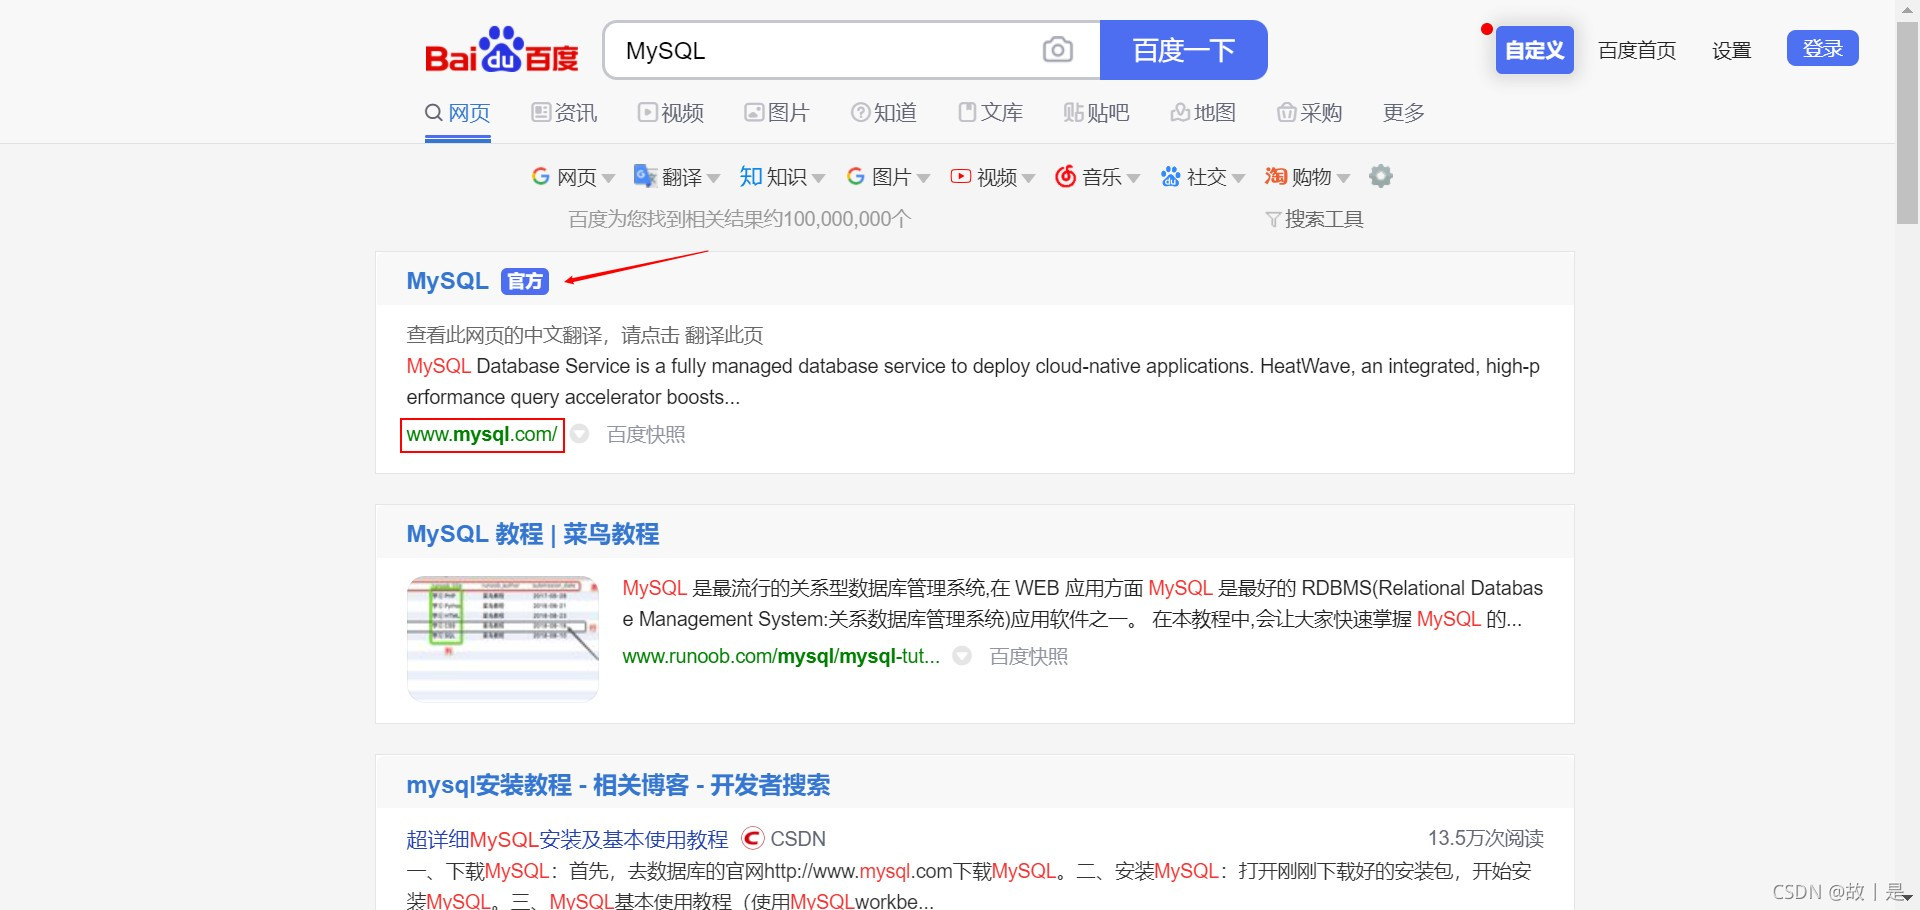Click the Google icon beside 图片 shortcut
The width and height of the screenshot is (1920, 910).
pyautogui.click(x=856, y=177)
